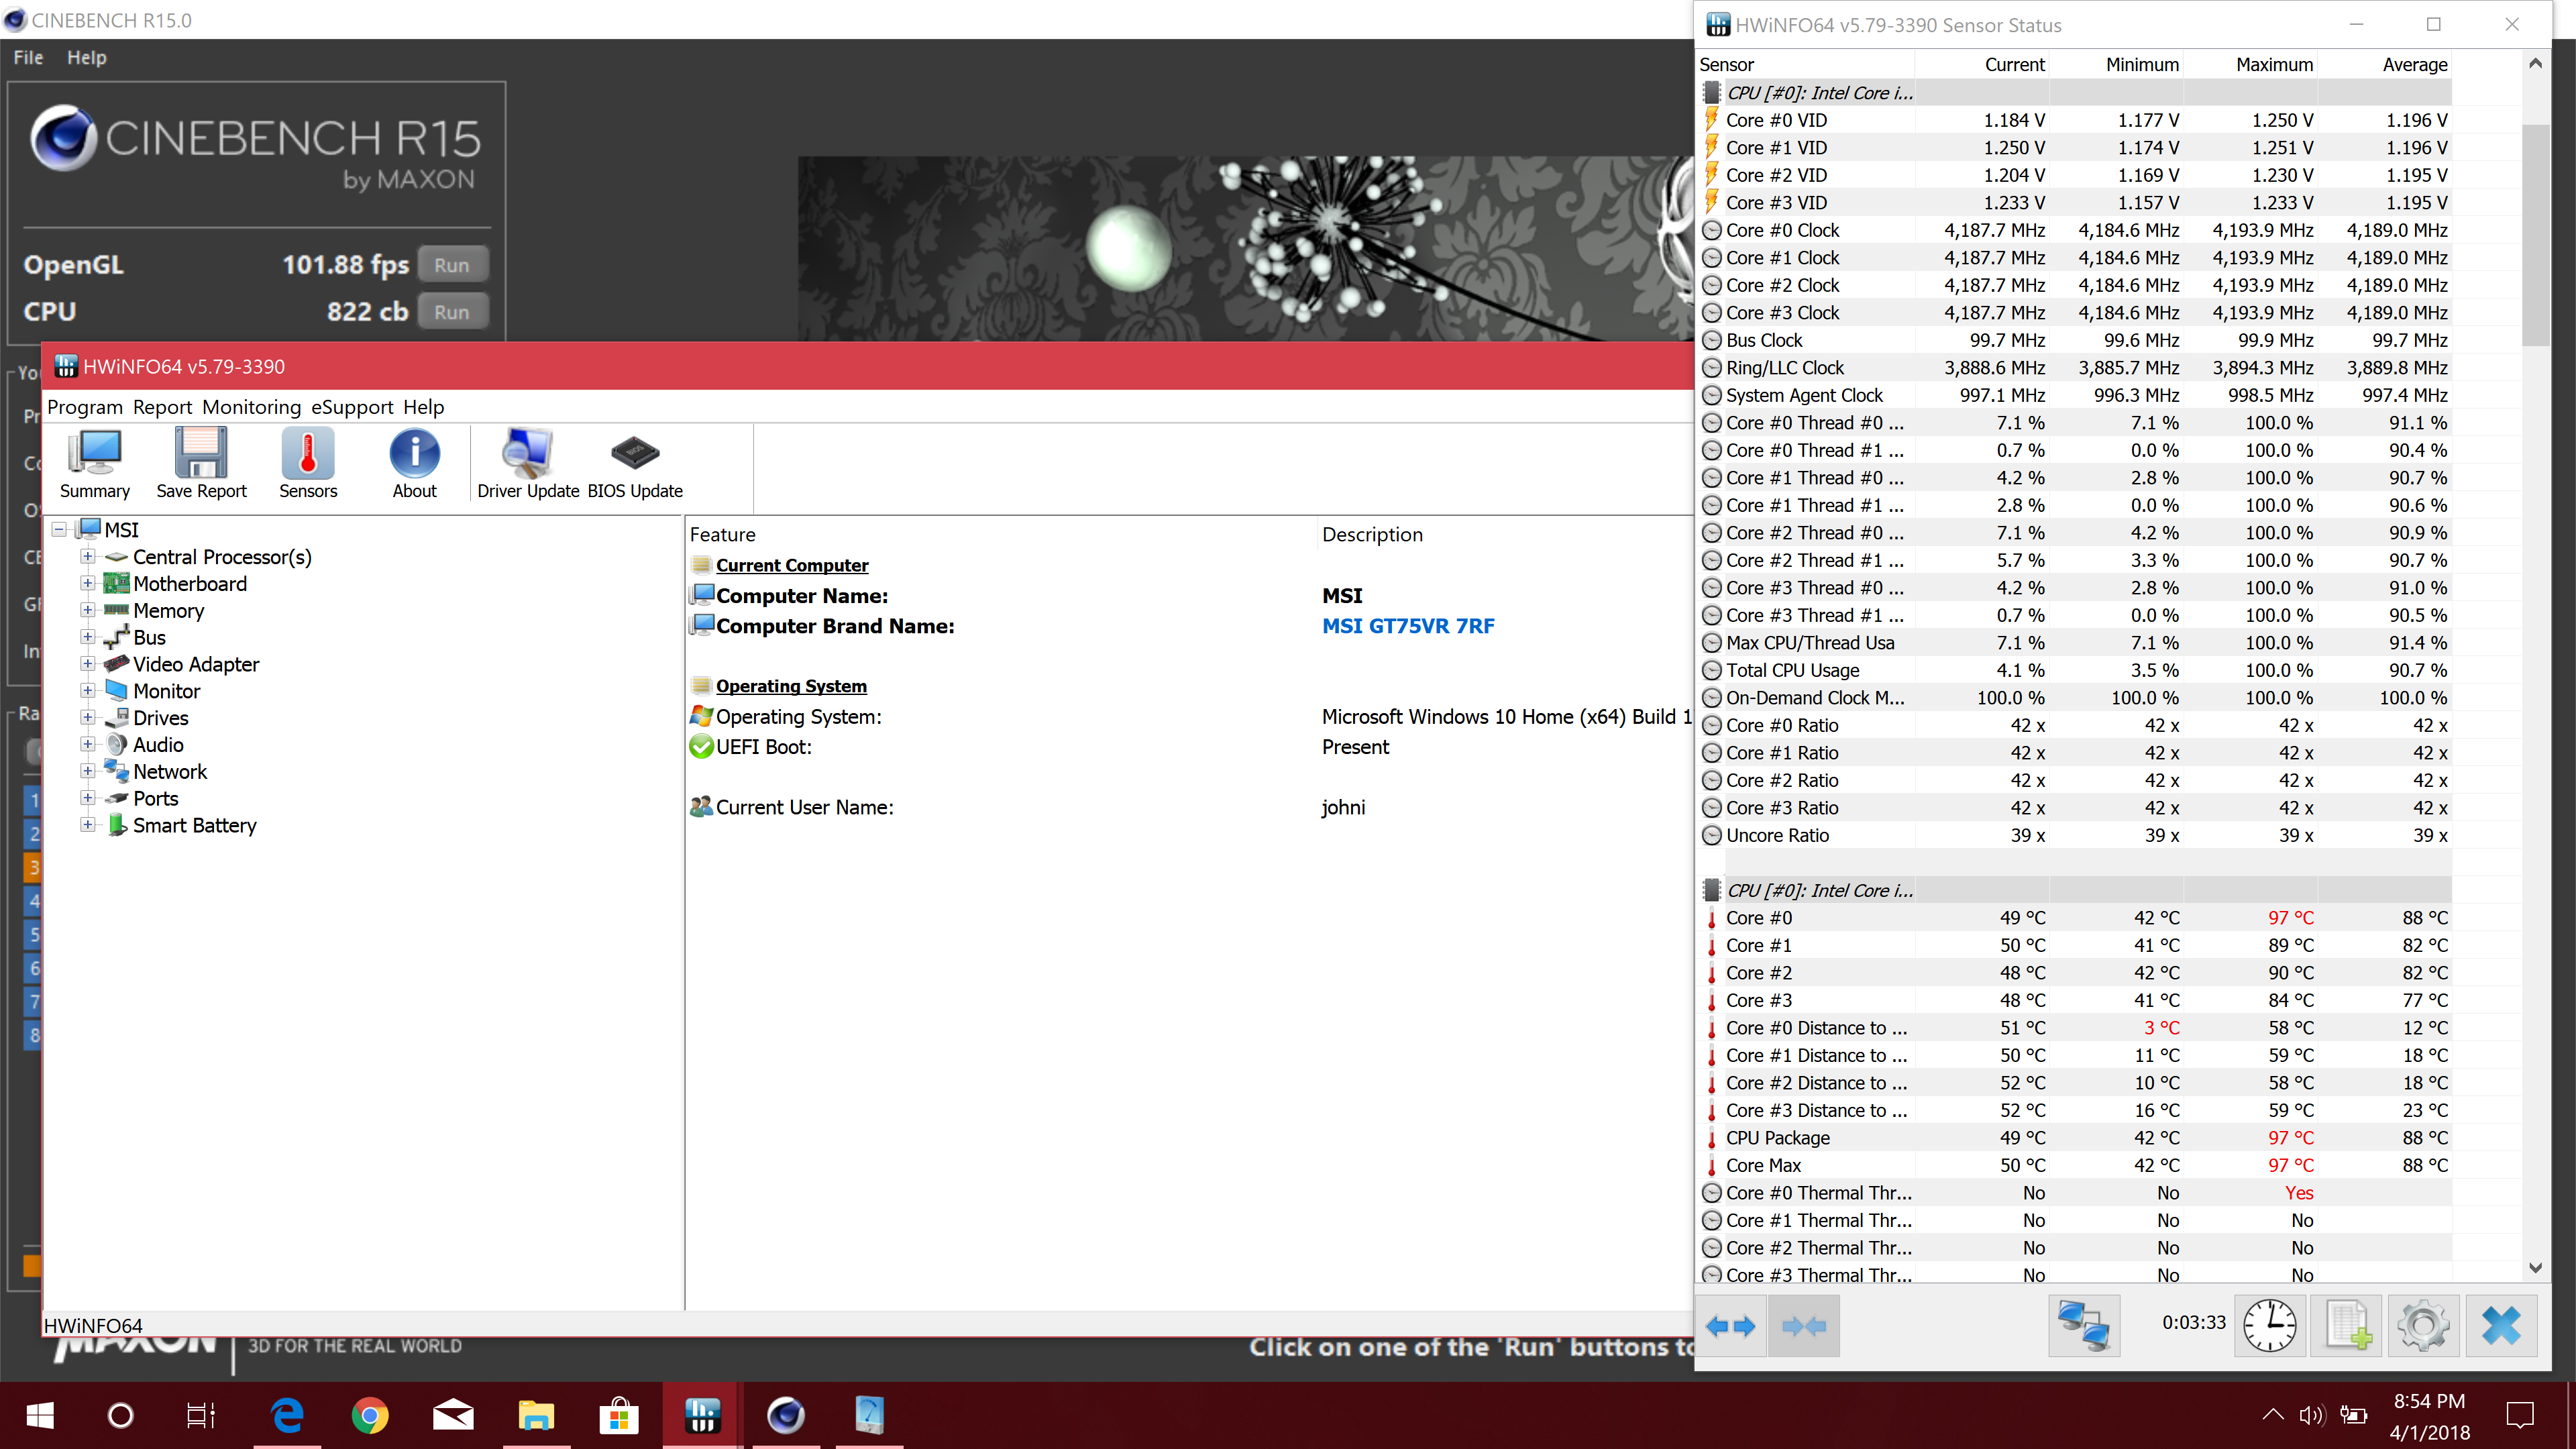Show hidden tray icons chevron
The height and width of the screenshot is (1449, 2576).
(2272, 1414)
